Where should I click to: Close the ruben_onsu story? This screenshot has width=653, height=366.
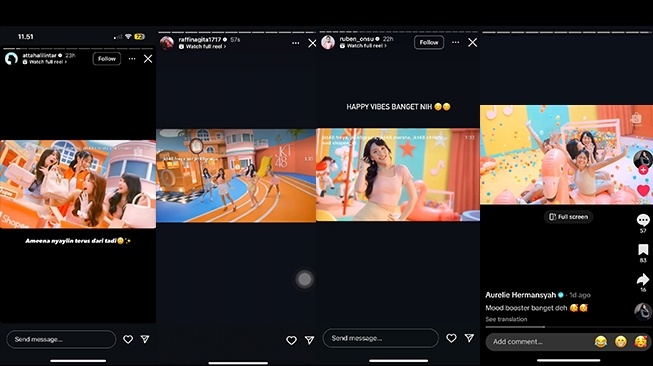pos(472,42)
